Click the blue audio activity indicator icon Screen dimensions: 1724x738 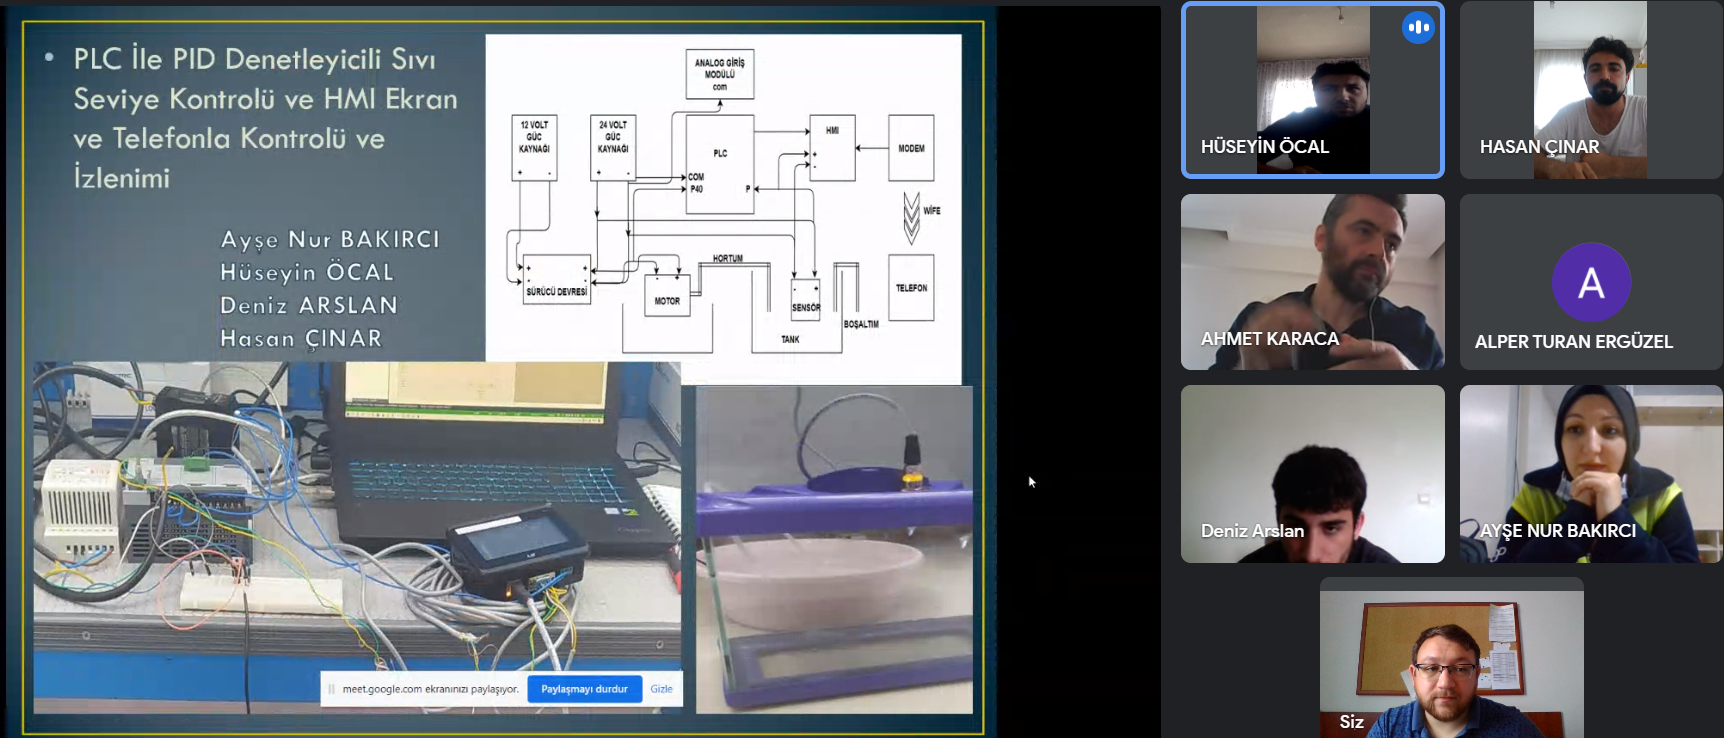1418,27
